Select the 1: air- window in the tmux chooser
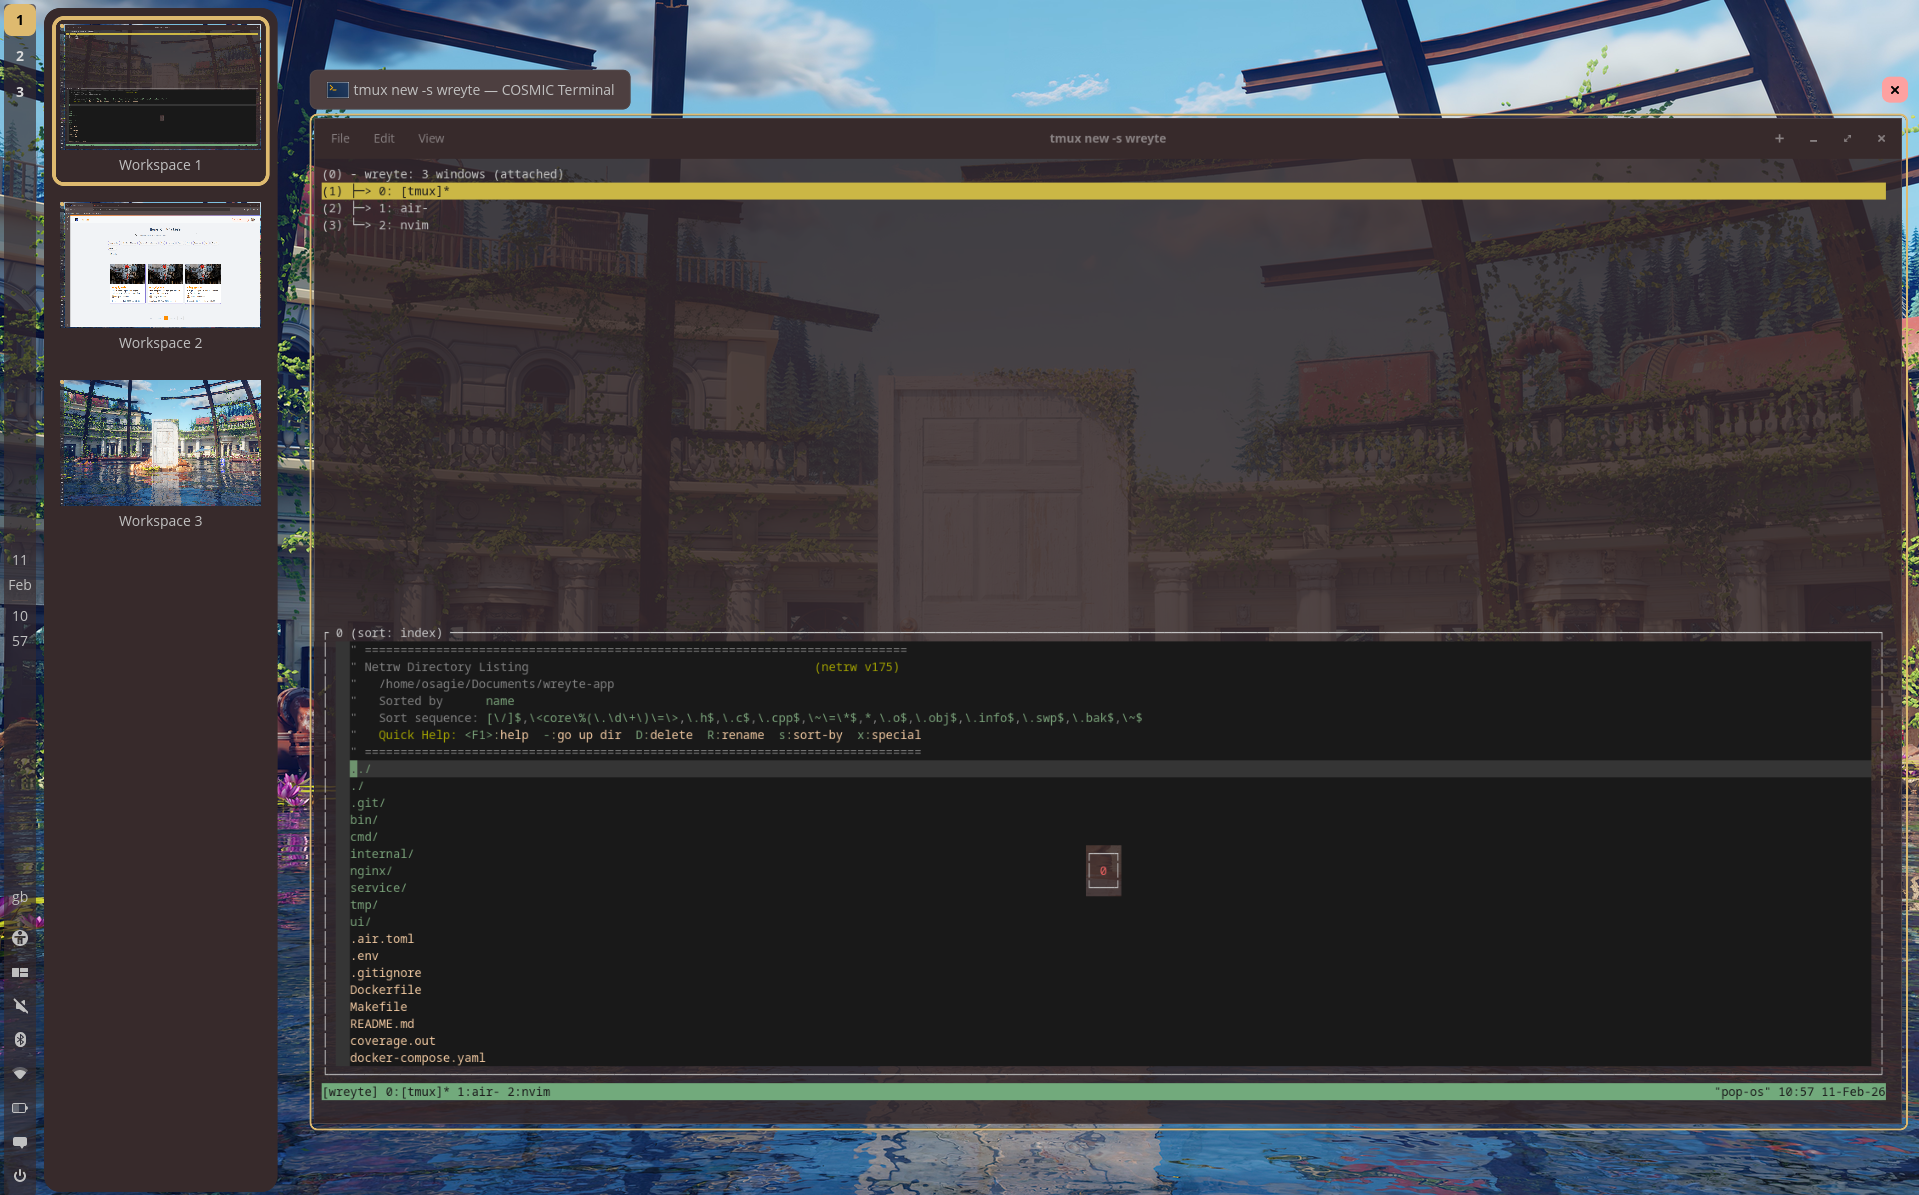The height and width of the screenshot is (1195, 1919). [403, 208]
